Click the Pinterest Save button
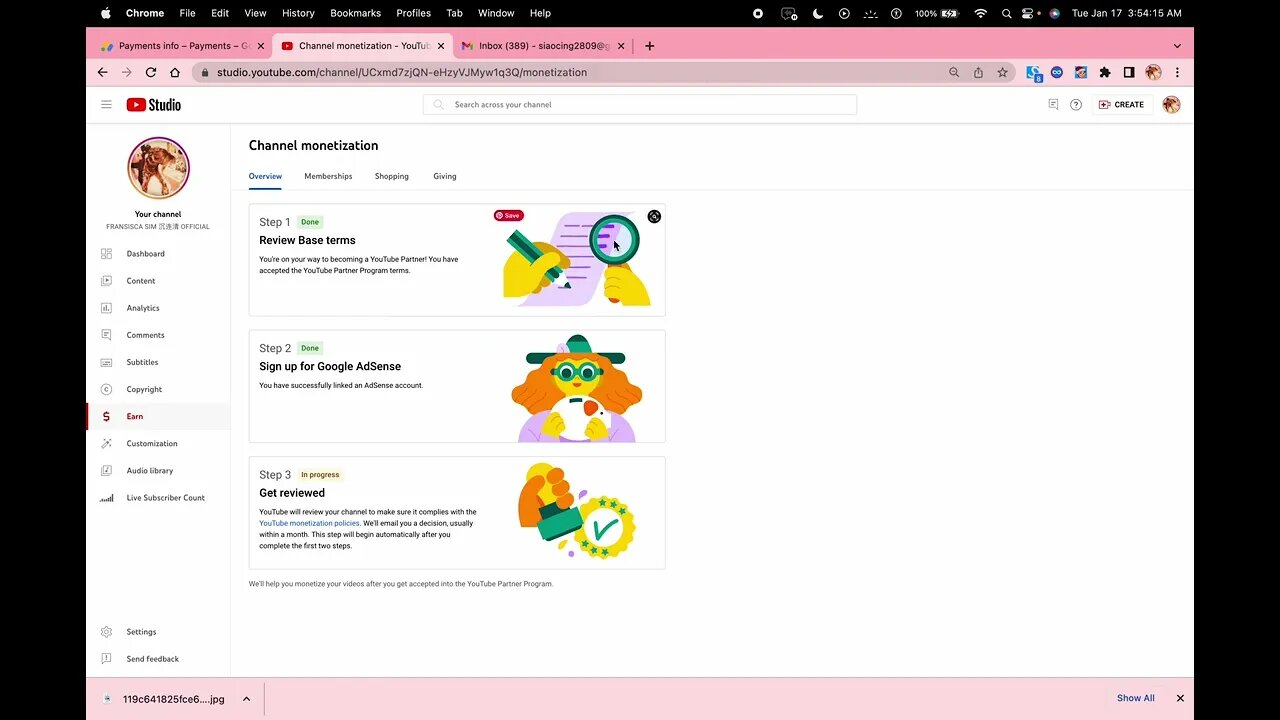Image resolution: width=1280 pixels, height=720 pixels. coord(508,215)
